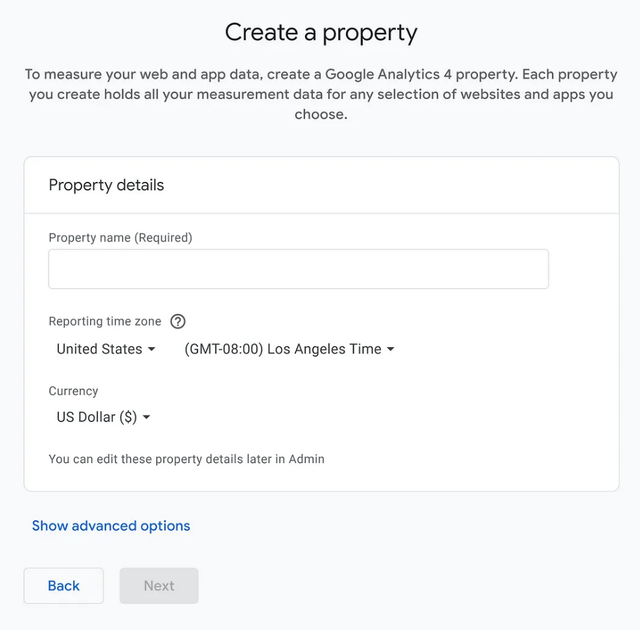Click the "Property name (Required)" label
The image size is (640, 630).
pos(120,238)
